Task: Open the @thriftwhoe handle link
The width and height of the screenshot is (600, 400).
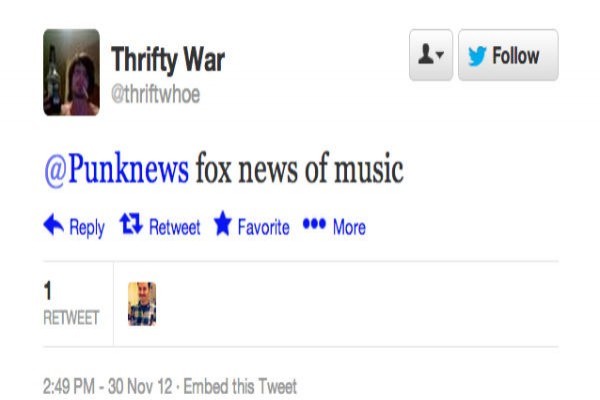Action: (155, 94)
